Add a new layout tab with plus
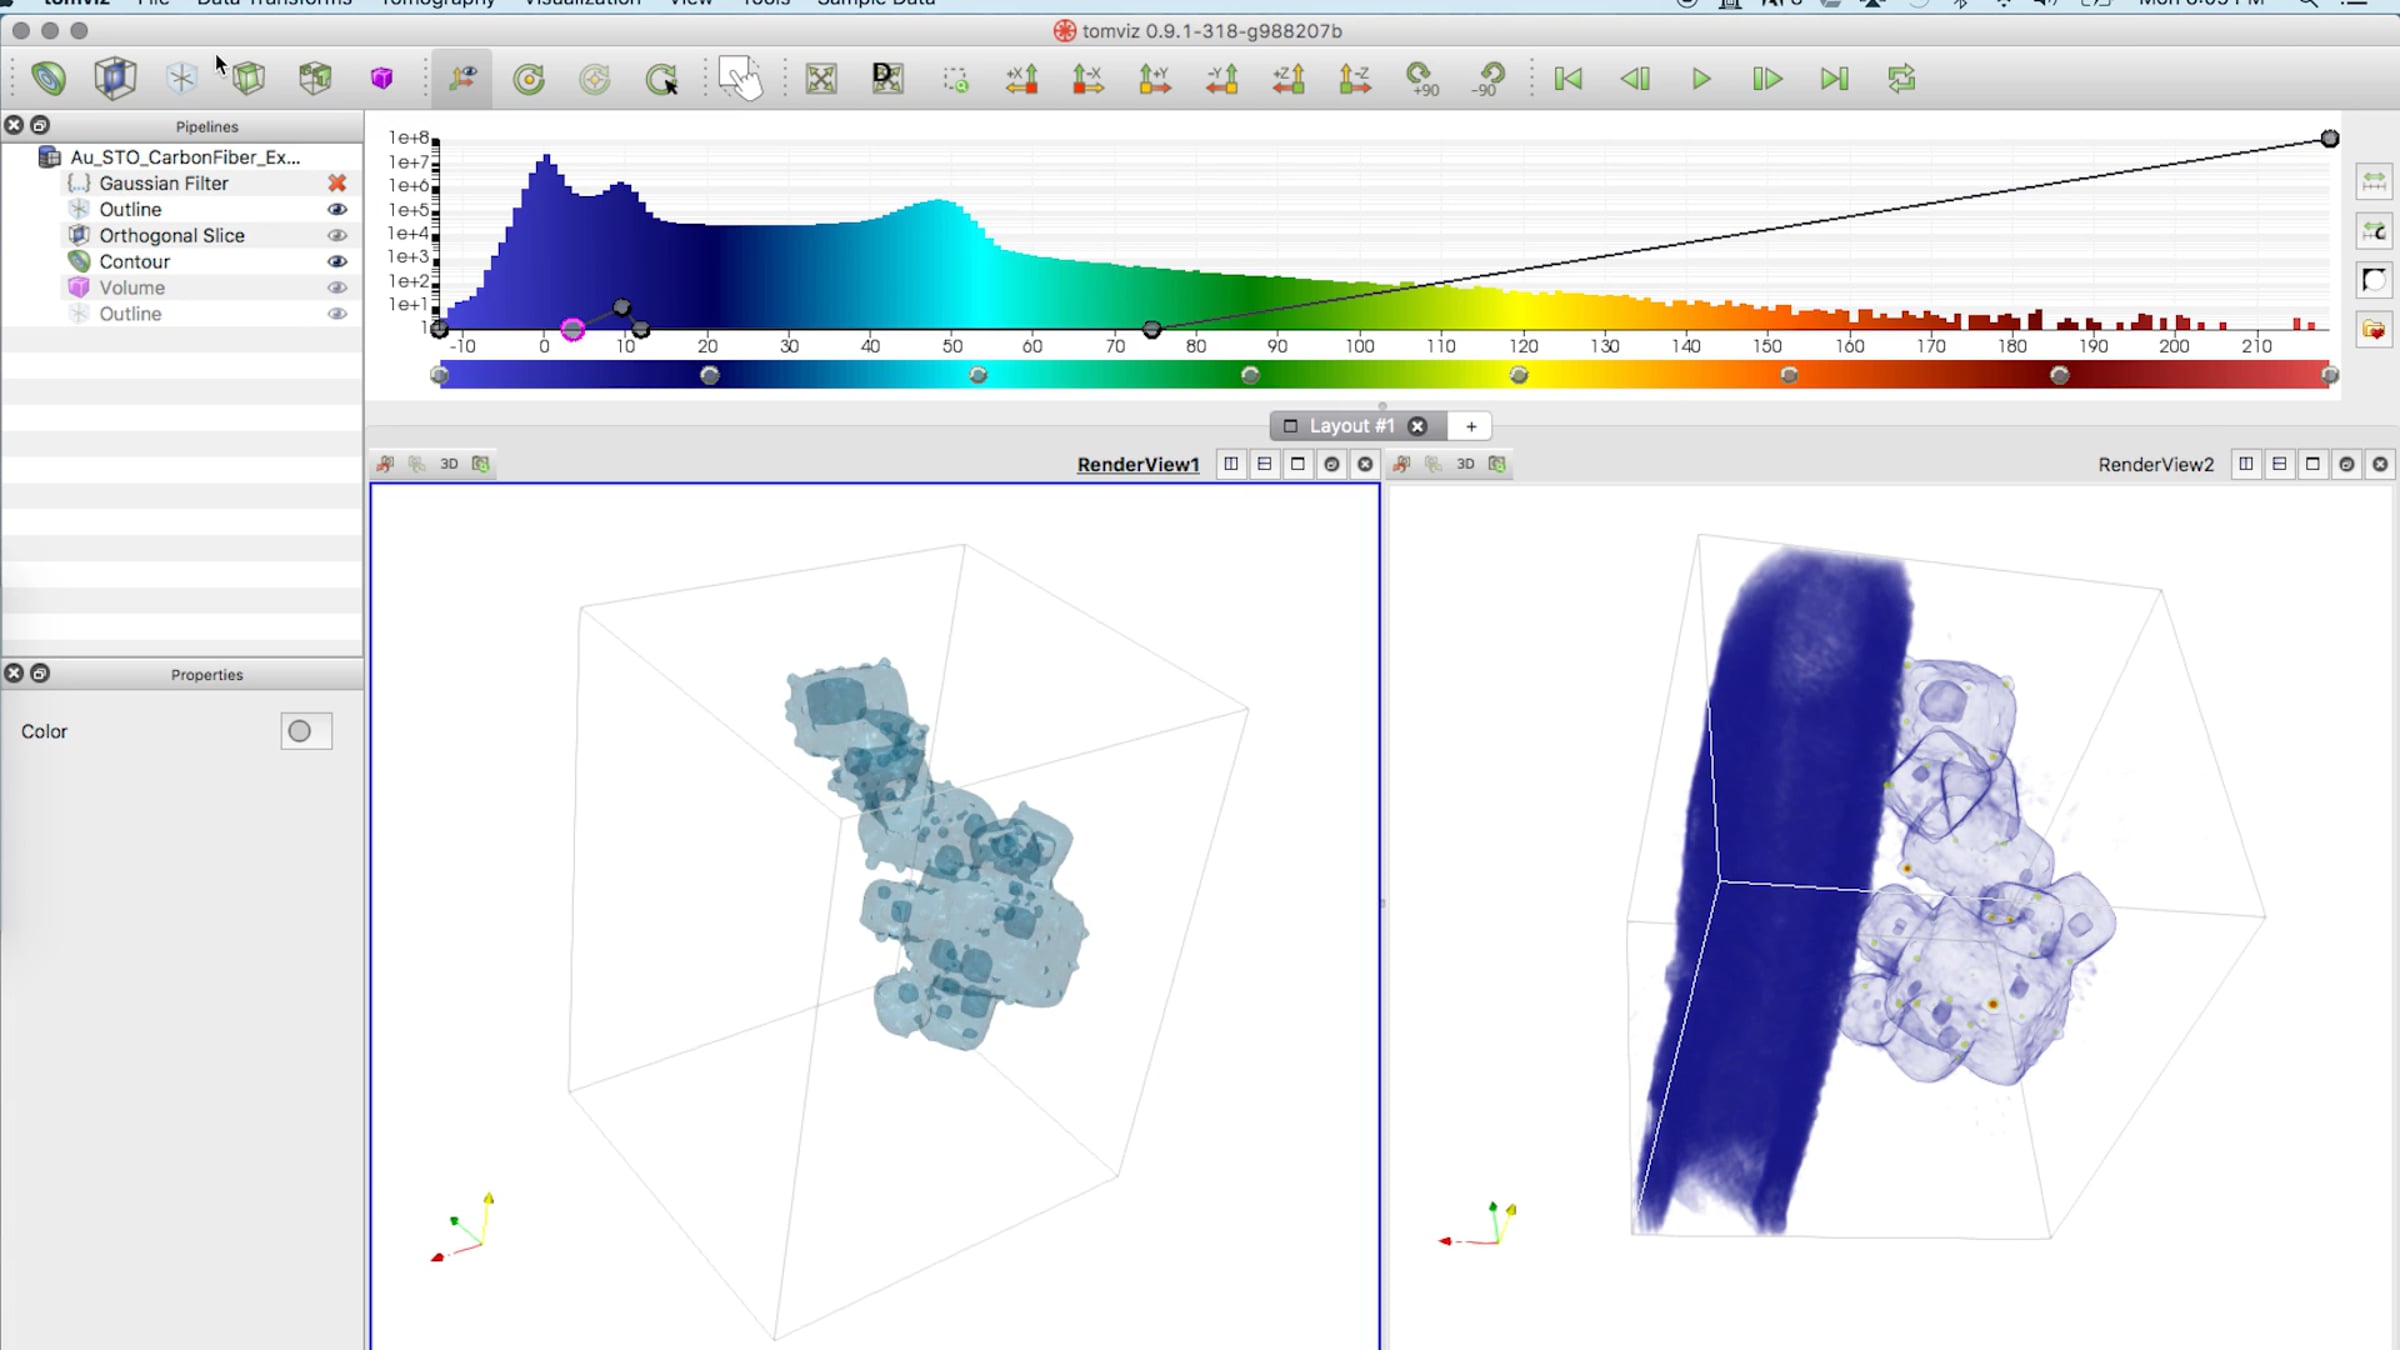Viewport: 2400px width, 1350px height. pos(1471,426)
